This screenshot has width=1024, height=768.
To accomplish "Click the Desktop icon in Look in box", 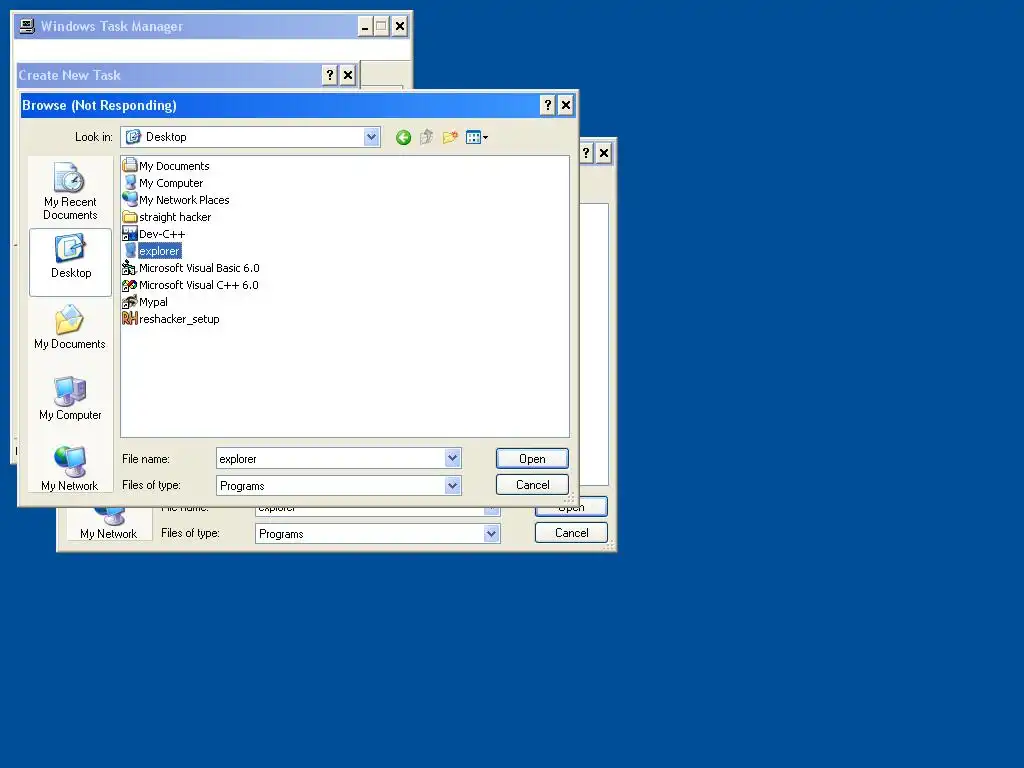I will coord(133,136).
